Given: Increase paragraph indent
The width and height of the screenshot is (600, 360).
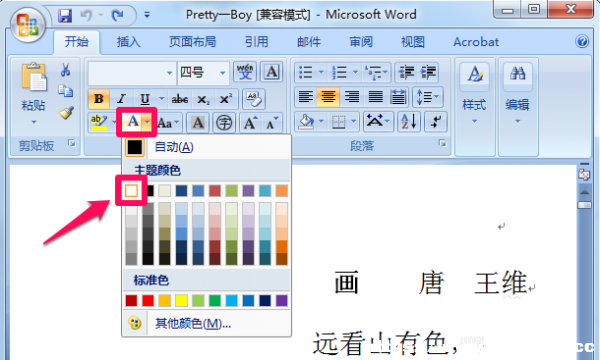Looking at the screenshot, I should point(428,72).
